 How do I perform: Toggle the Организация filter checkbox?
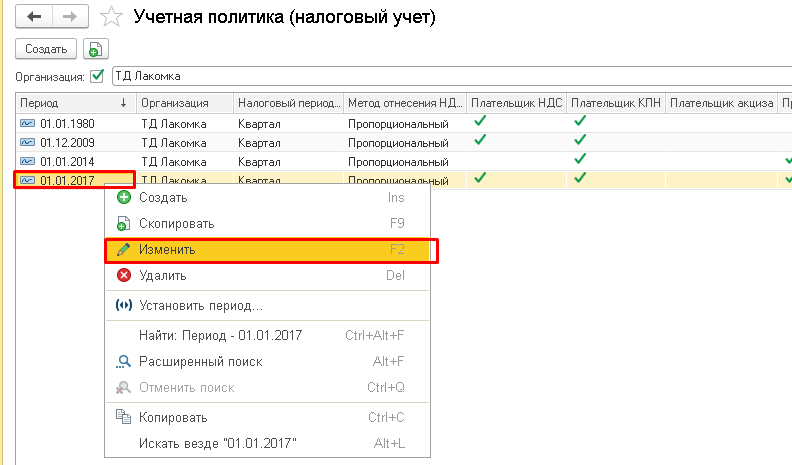[97, 76]
